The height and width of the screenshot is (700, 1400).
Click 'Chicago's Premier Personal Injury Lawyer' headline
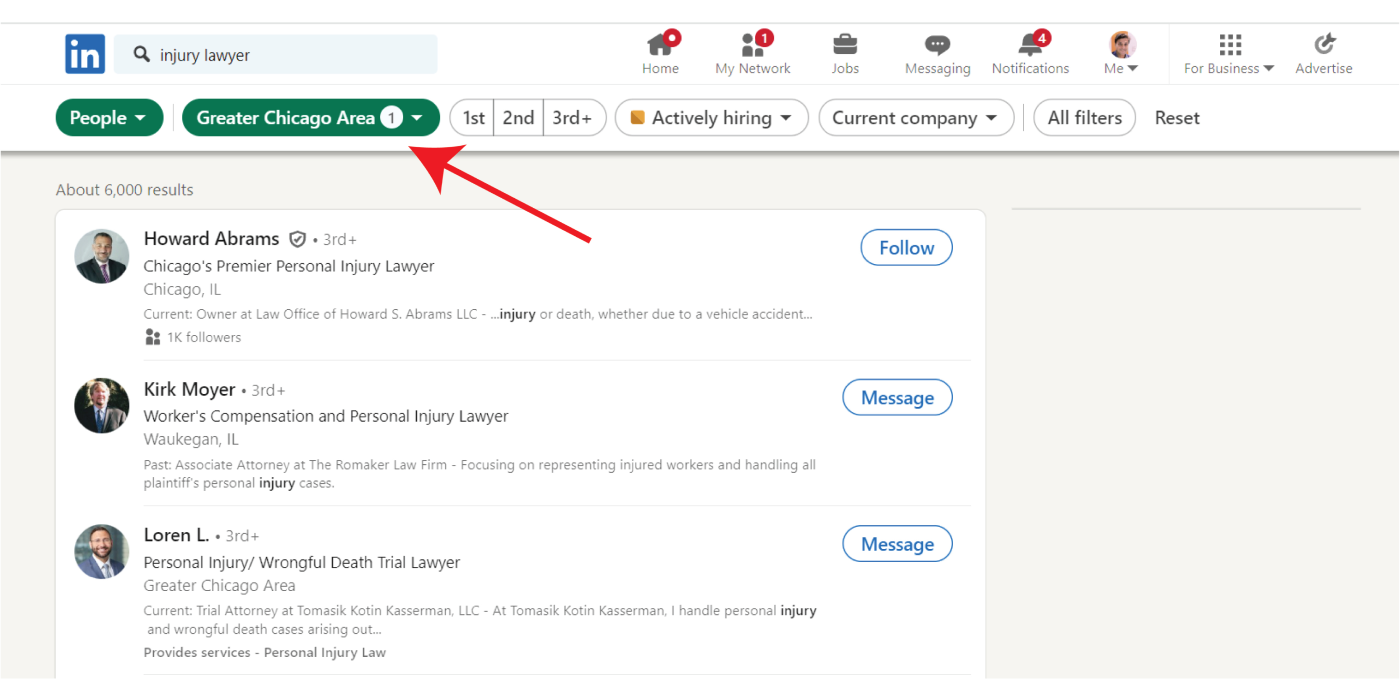[289, 267]
